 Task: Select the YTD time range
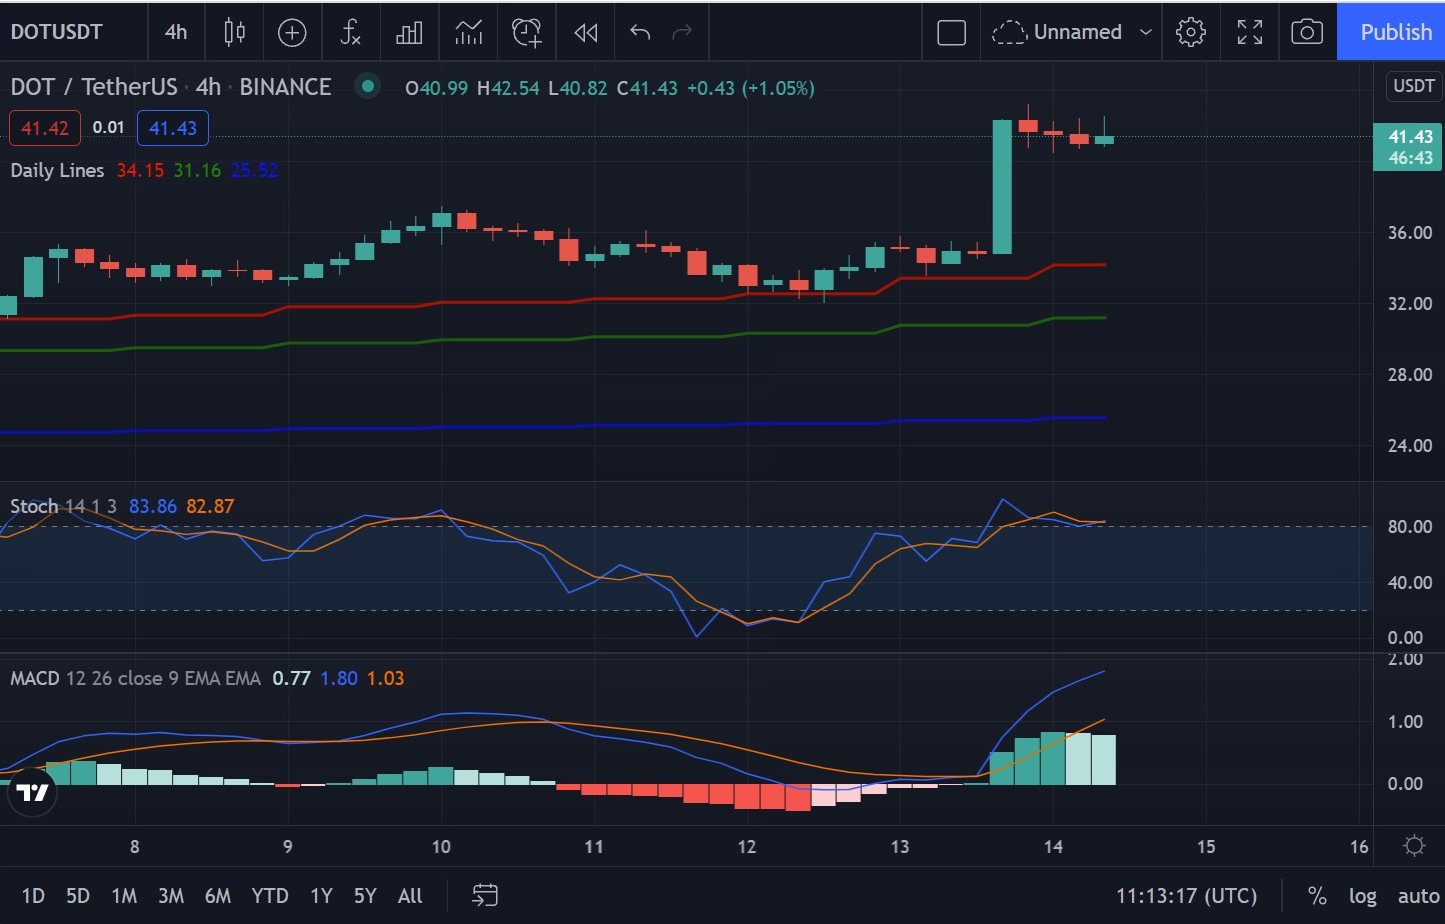270,896
